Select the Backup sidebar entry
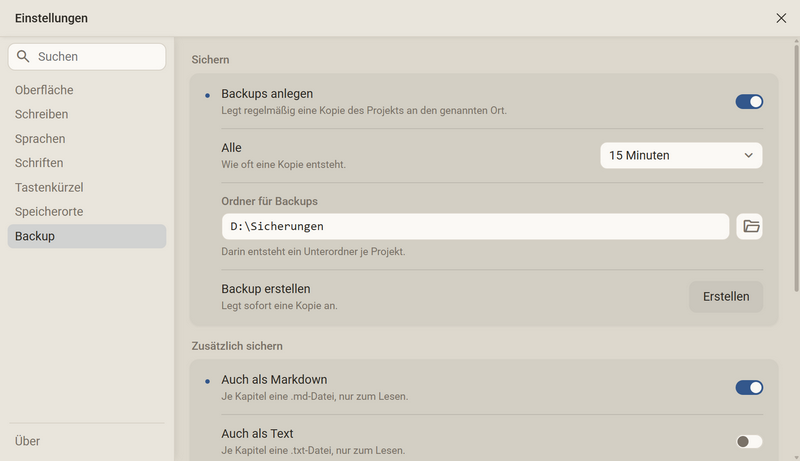 (x=87, y=236)
